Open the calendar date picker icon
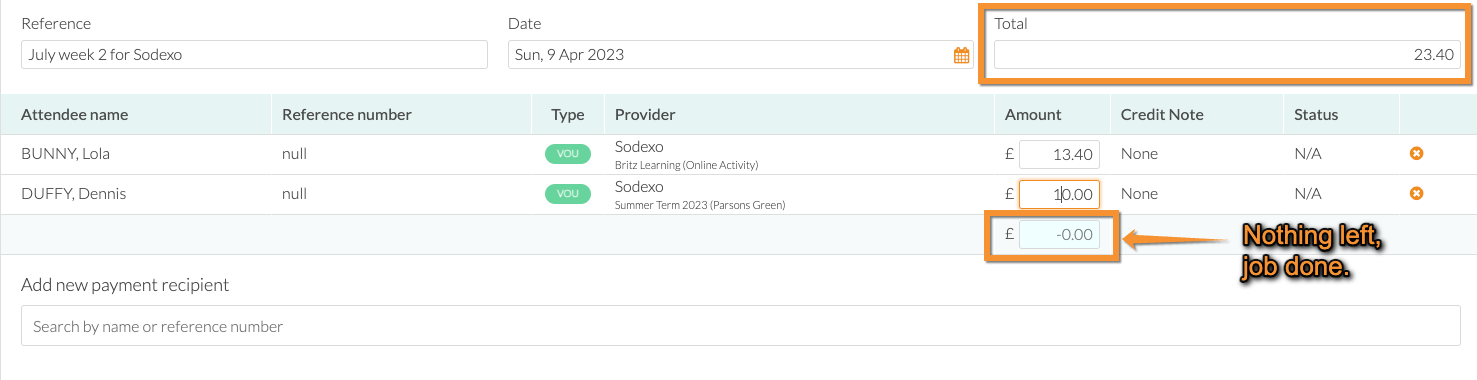The image size is (1477, 380). click(x=961, y=55)
